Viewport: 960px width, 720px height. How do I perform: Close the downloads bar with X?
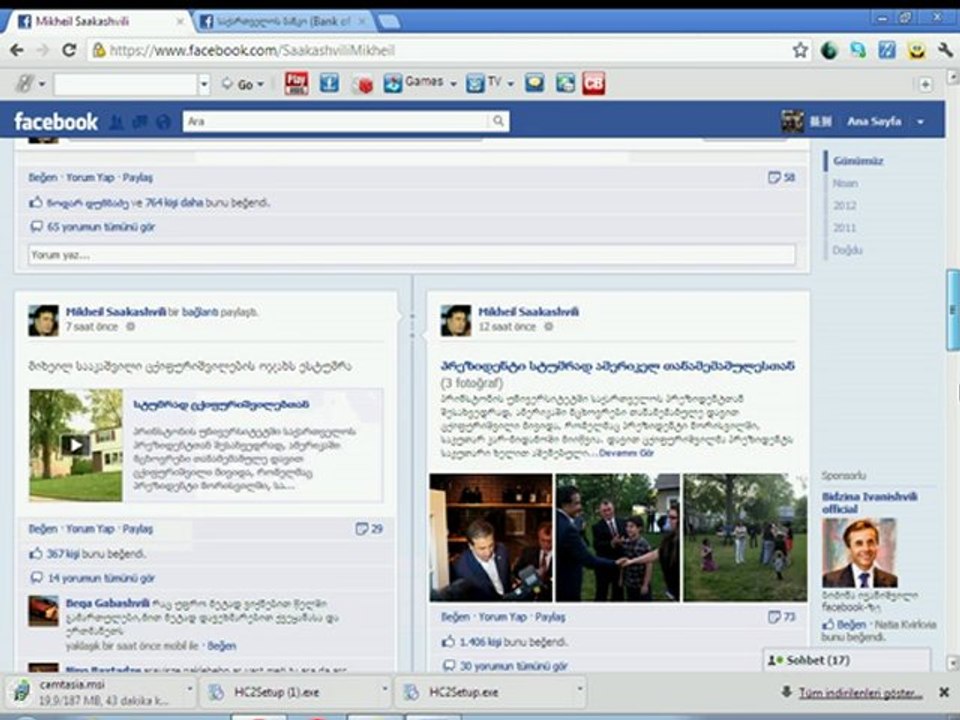[944, 692]
